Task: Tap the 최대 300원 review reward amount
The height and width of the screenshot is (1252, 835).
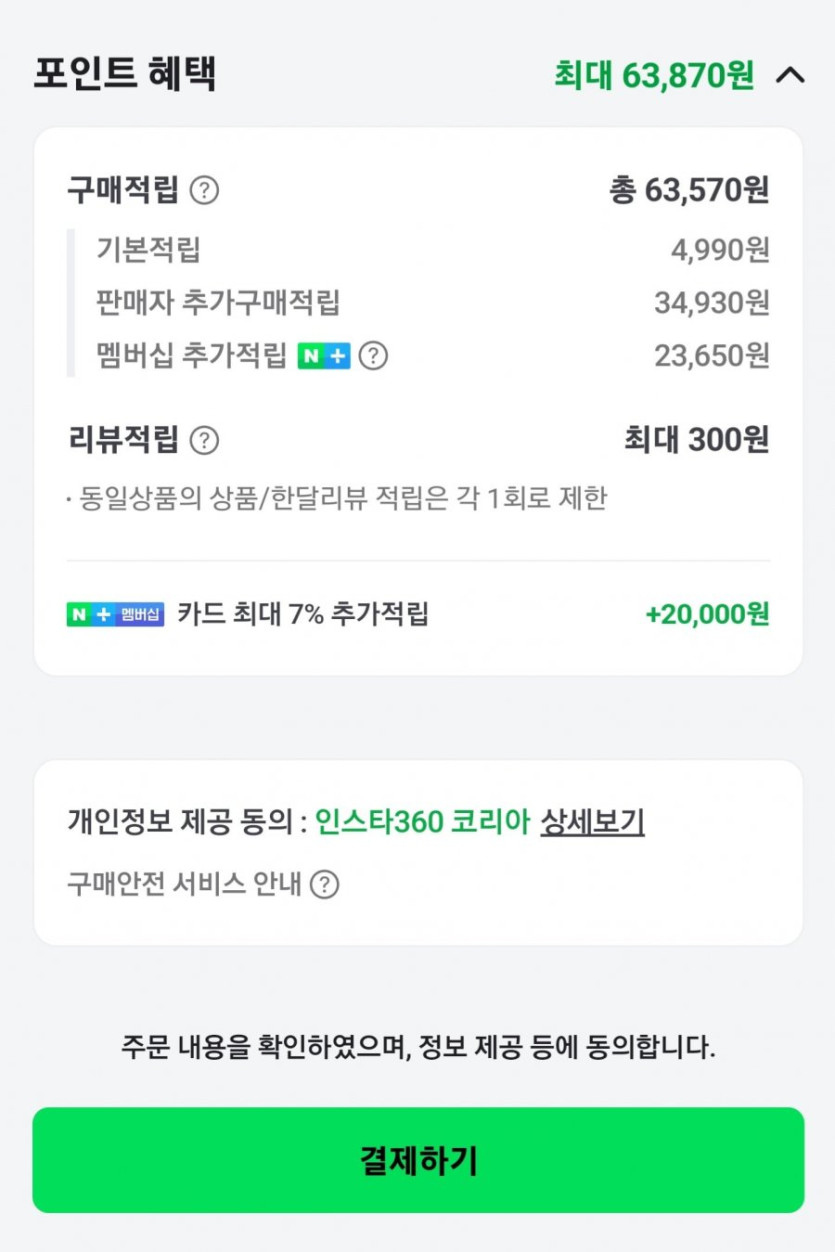Action: click(696, 440)
